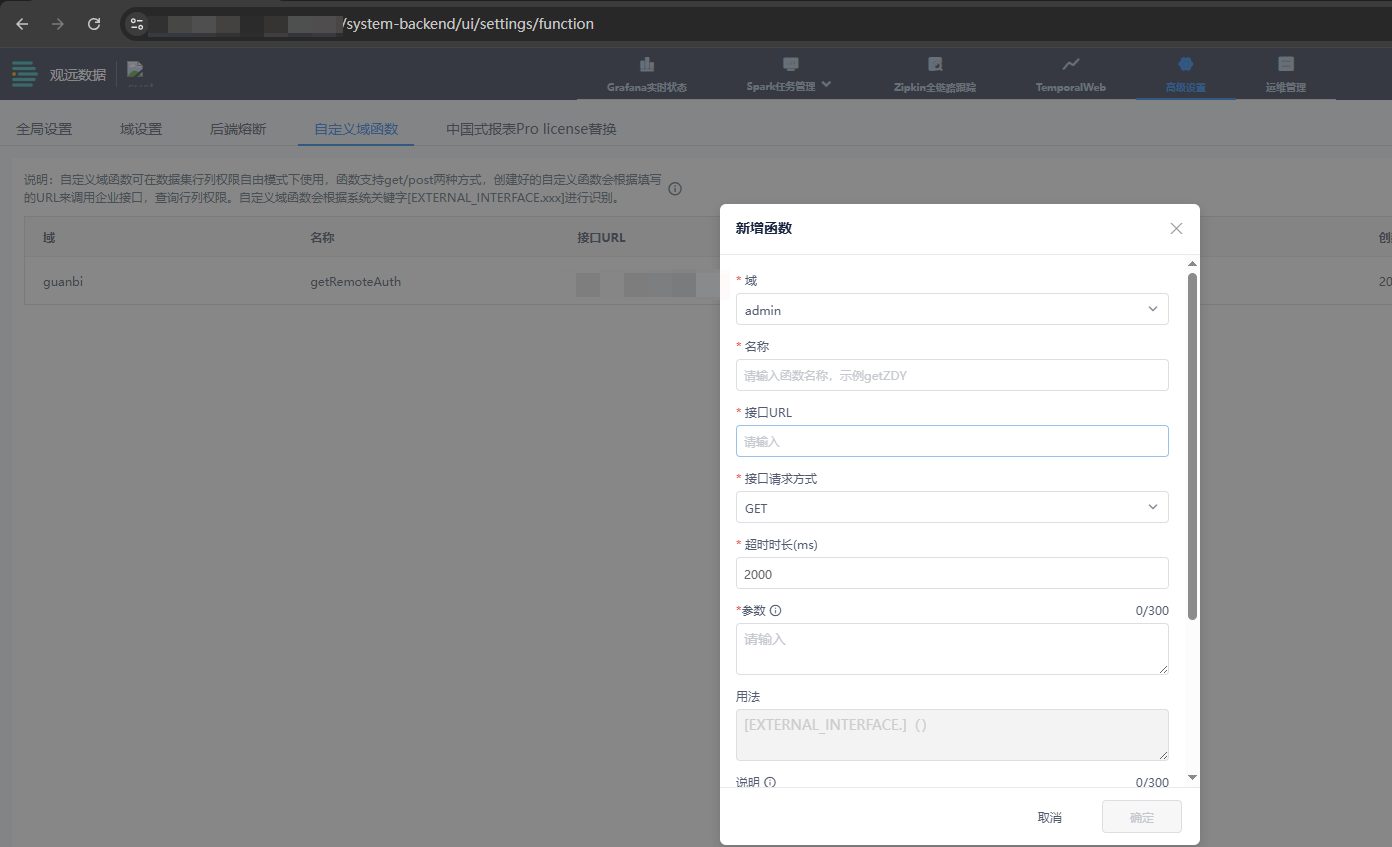The image size is (1392, 847).
Task: Open the 域 dropdown showing admin
Action: pyautogui.click(x=952, y=309)
